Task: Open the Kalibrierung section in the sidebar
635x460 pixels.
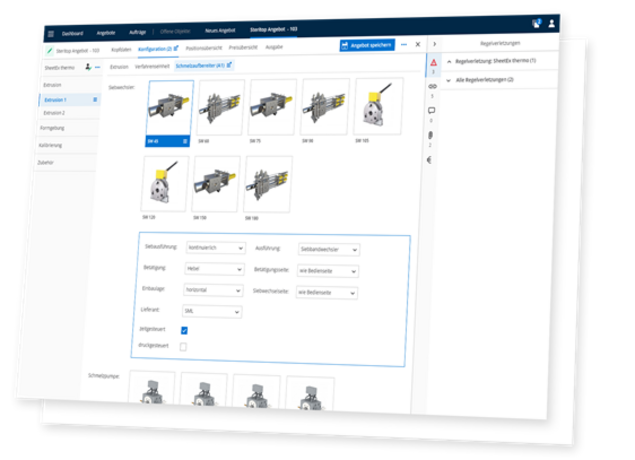Action: pos(50,145)
